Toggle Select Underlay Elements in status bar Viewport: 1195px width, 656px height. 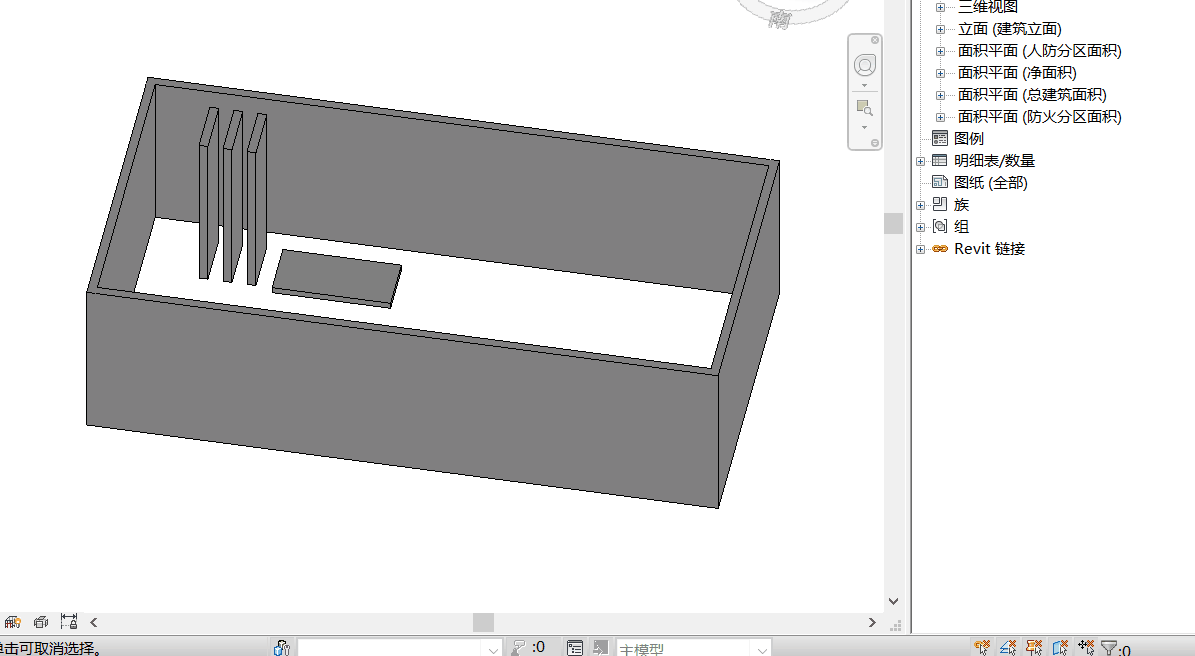tap(1008, 648)
